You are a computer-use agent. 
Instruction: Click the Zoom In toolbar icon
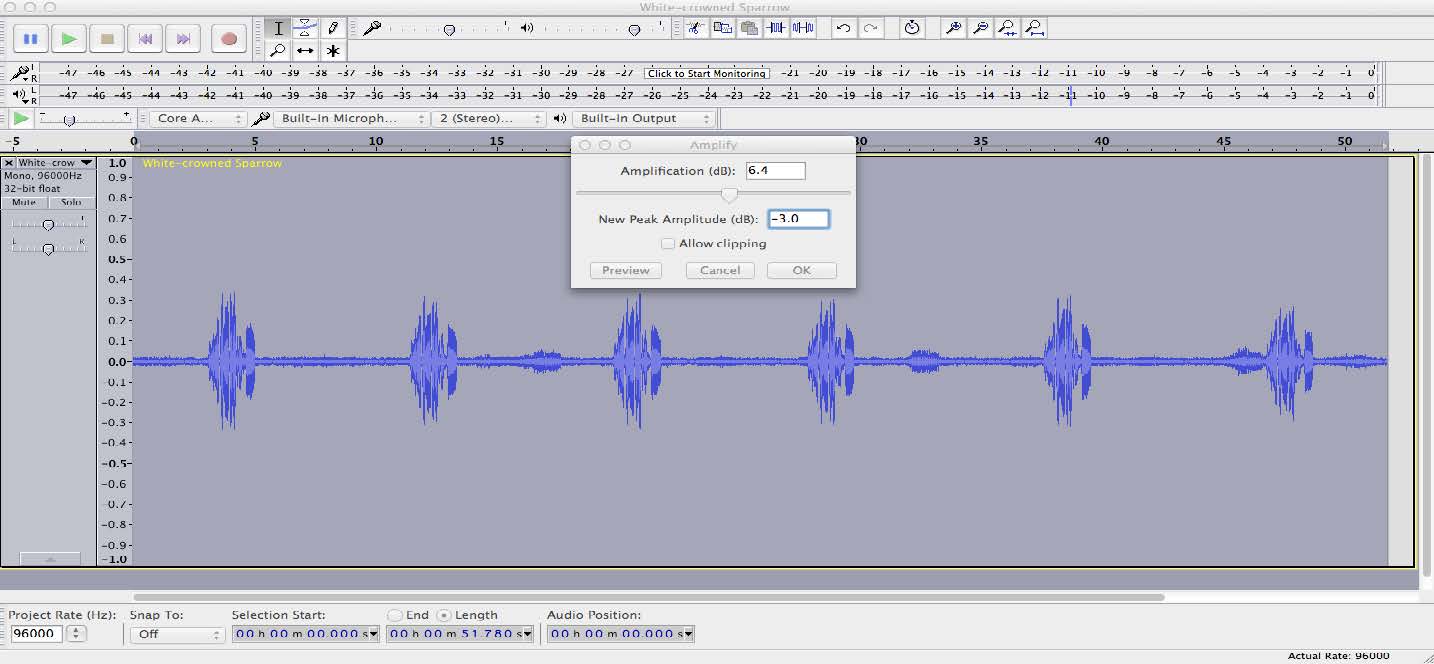click(952, 28)
